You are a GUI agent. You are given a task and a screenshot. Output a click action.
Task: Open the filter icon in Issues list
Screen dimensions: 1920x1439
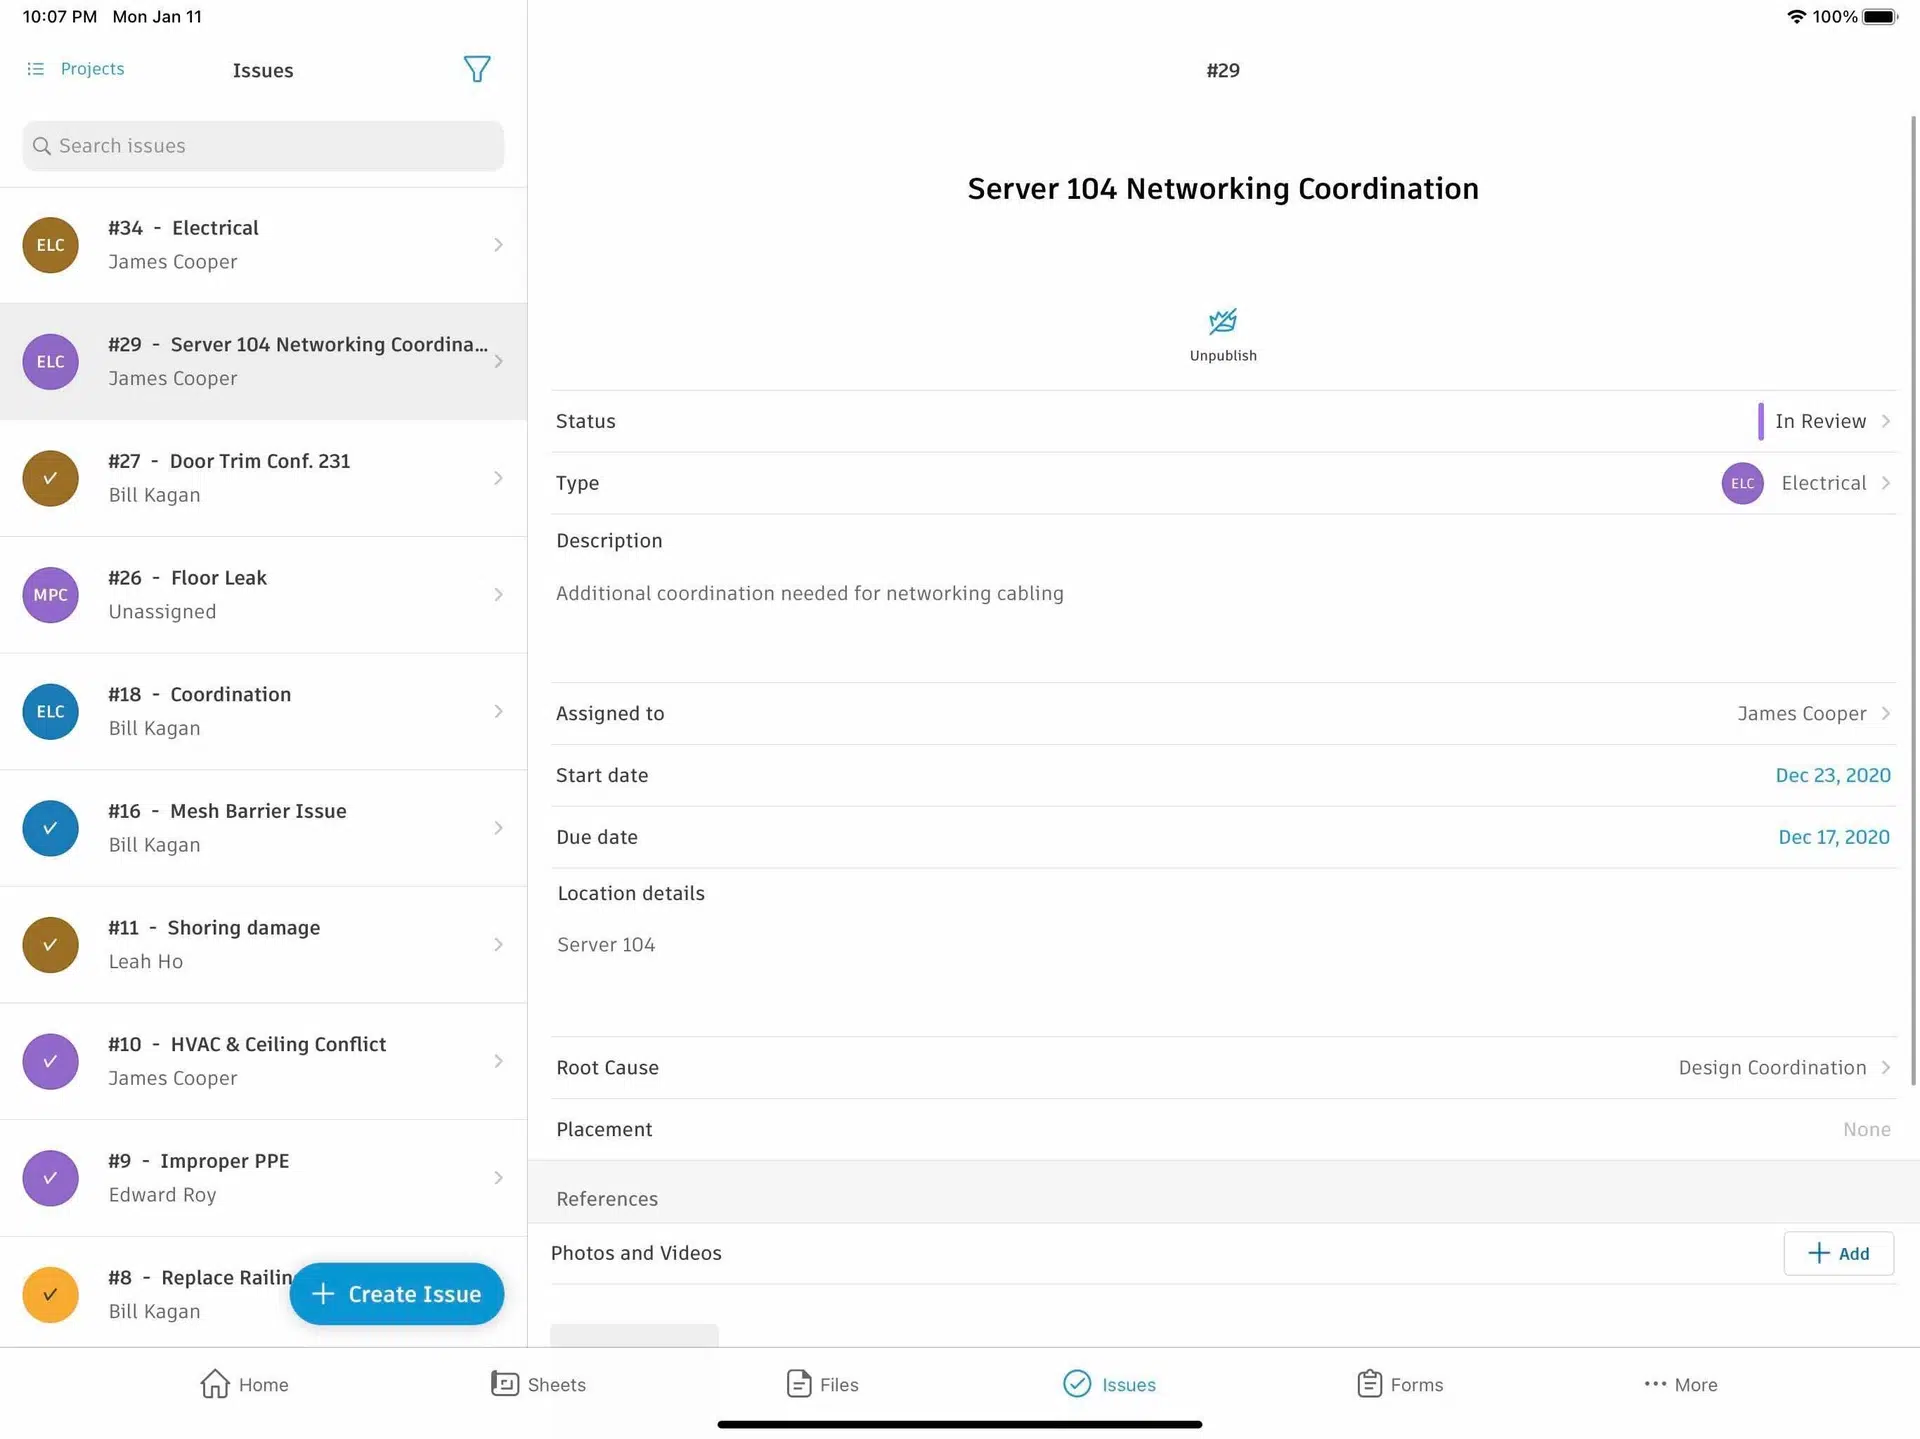[478, 68]
